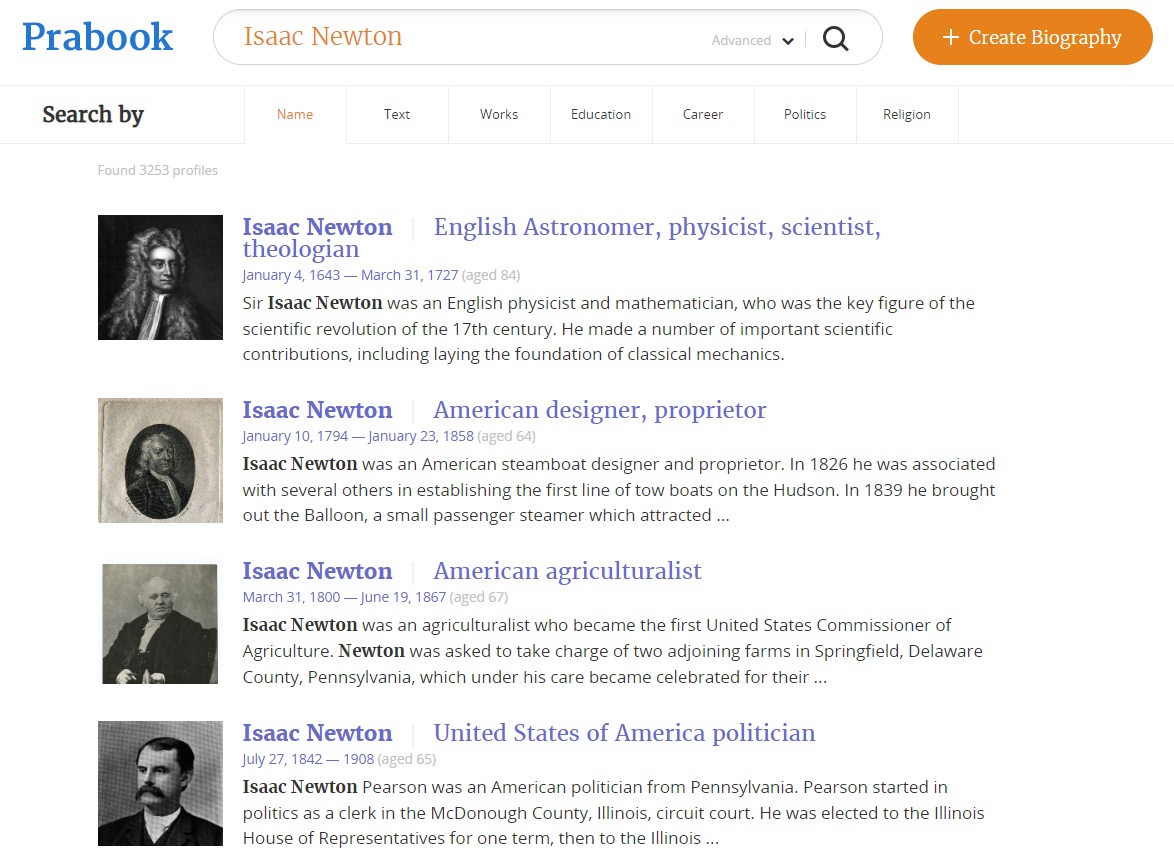Click description starting Sir Isaac Newton was an English physicist
This screenshot has height=867, width=1174.
point(609,329)
